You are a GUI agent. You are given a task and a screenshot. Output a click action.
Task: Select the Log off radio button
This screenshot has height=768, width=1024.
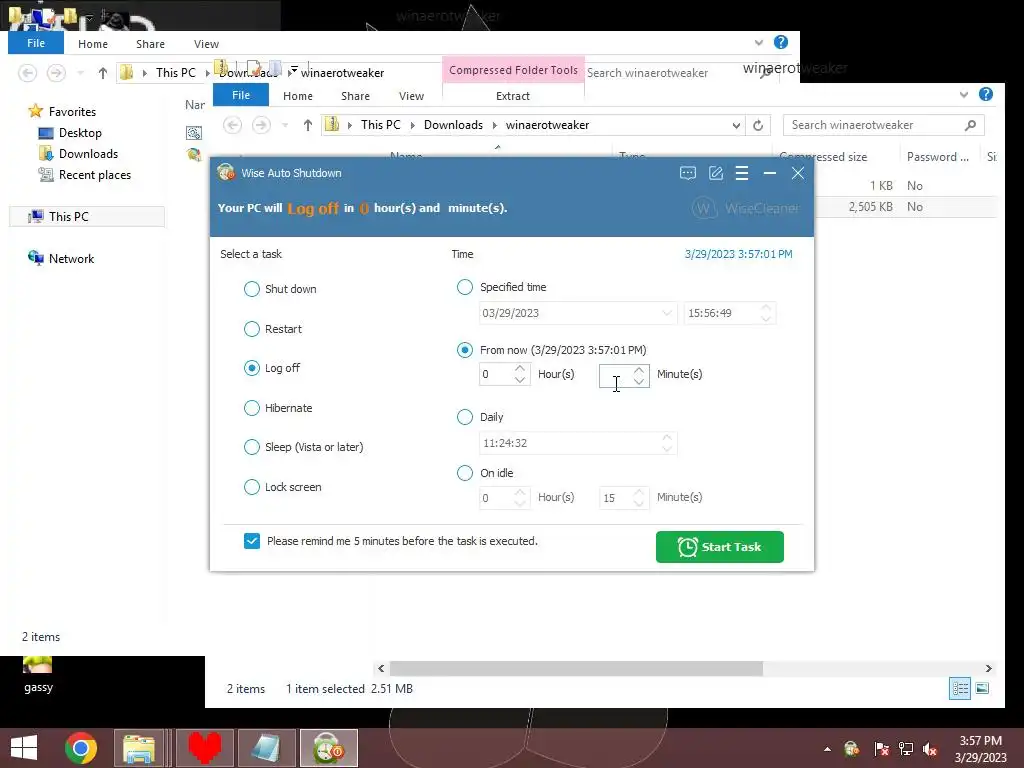tap(251, 368)
